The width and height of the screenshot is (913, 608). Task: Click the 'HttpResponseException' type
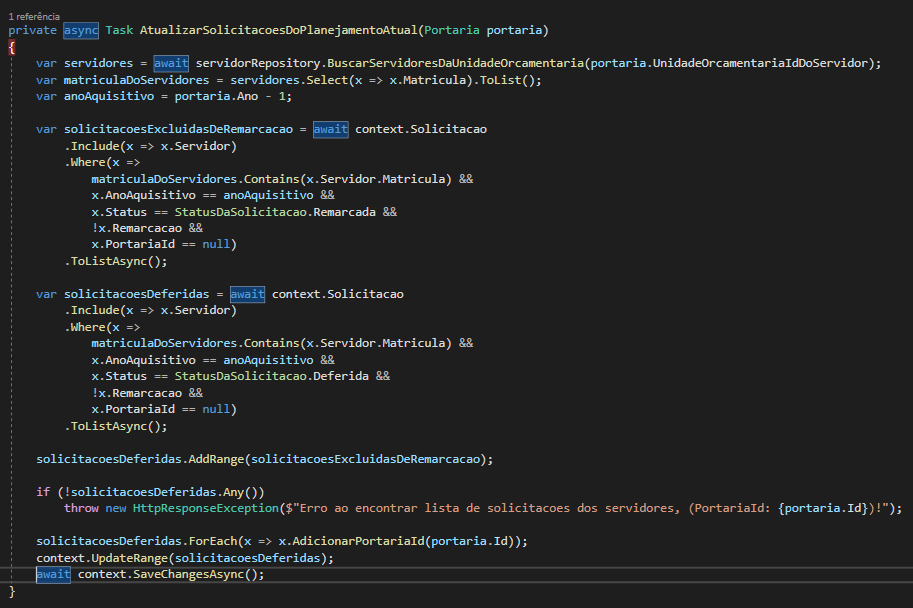coord(206,508)
